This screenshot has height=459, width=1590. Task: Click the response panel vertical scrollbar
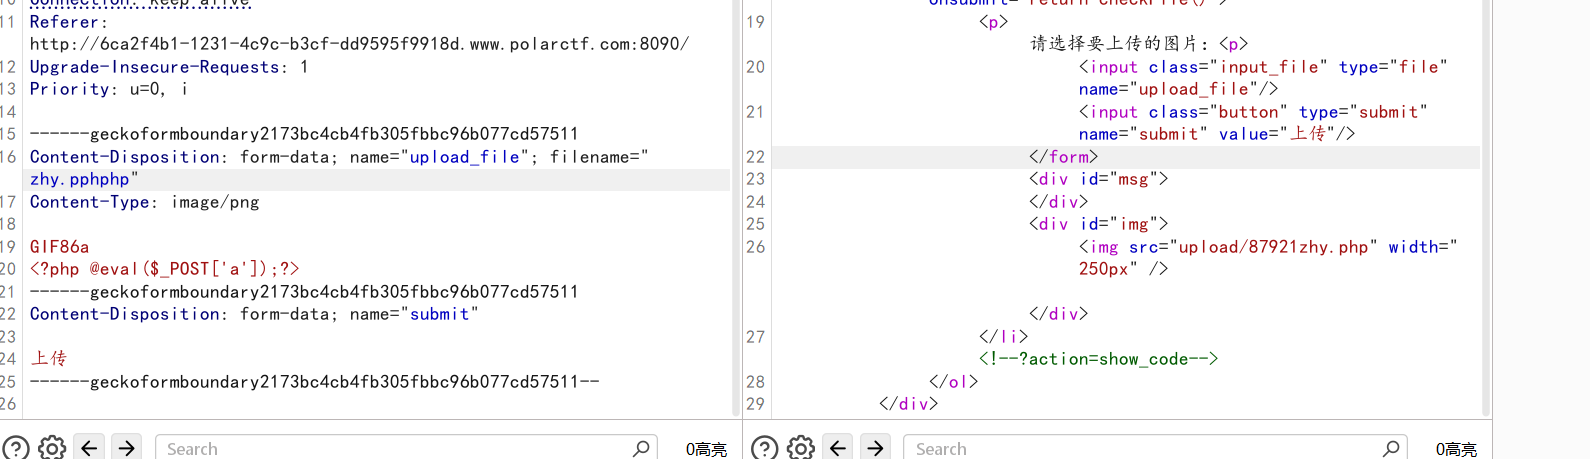click(1486, 209)
